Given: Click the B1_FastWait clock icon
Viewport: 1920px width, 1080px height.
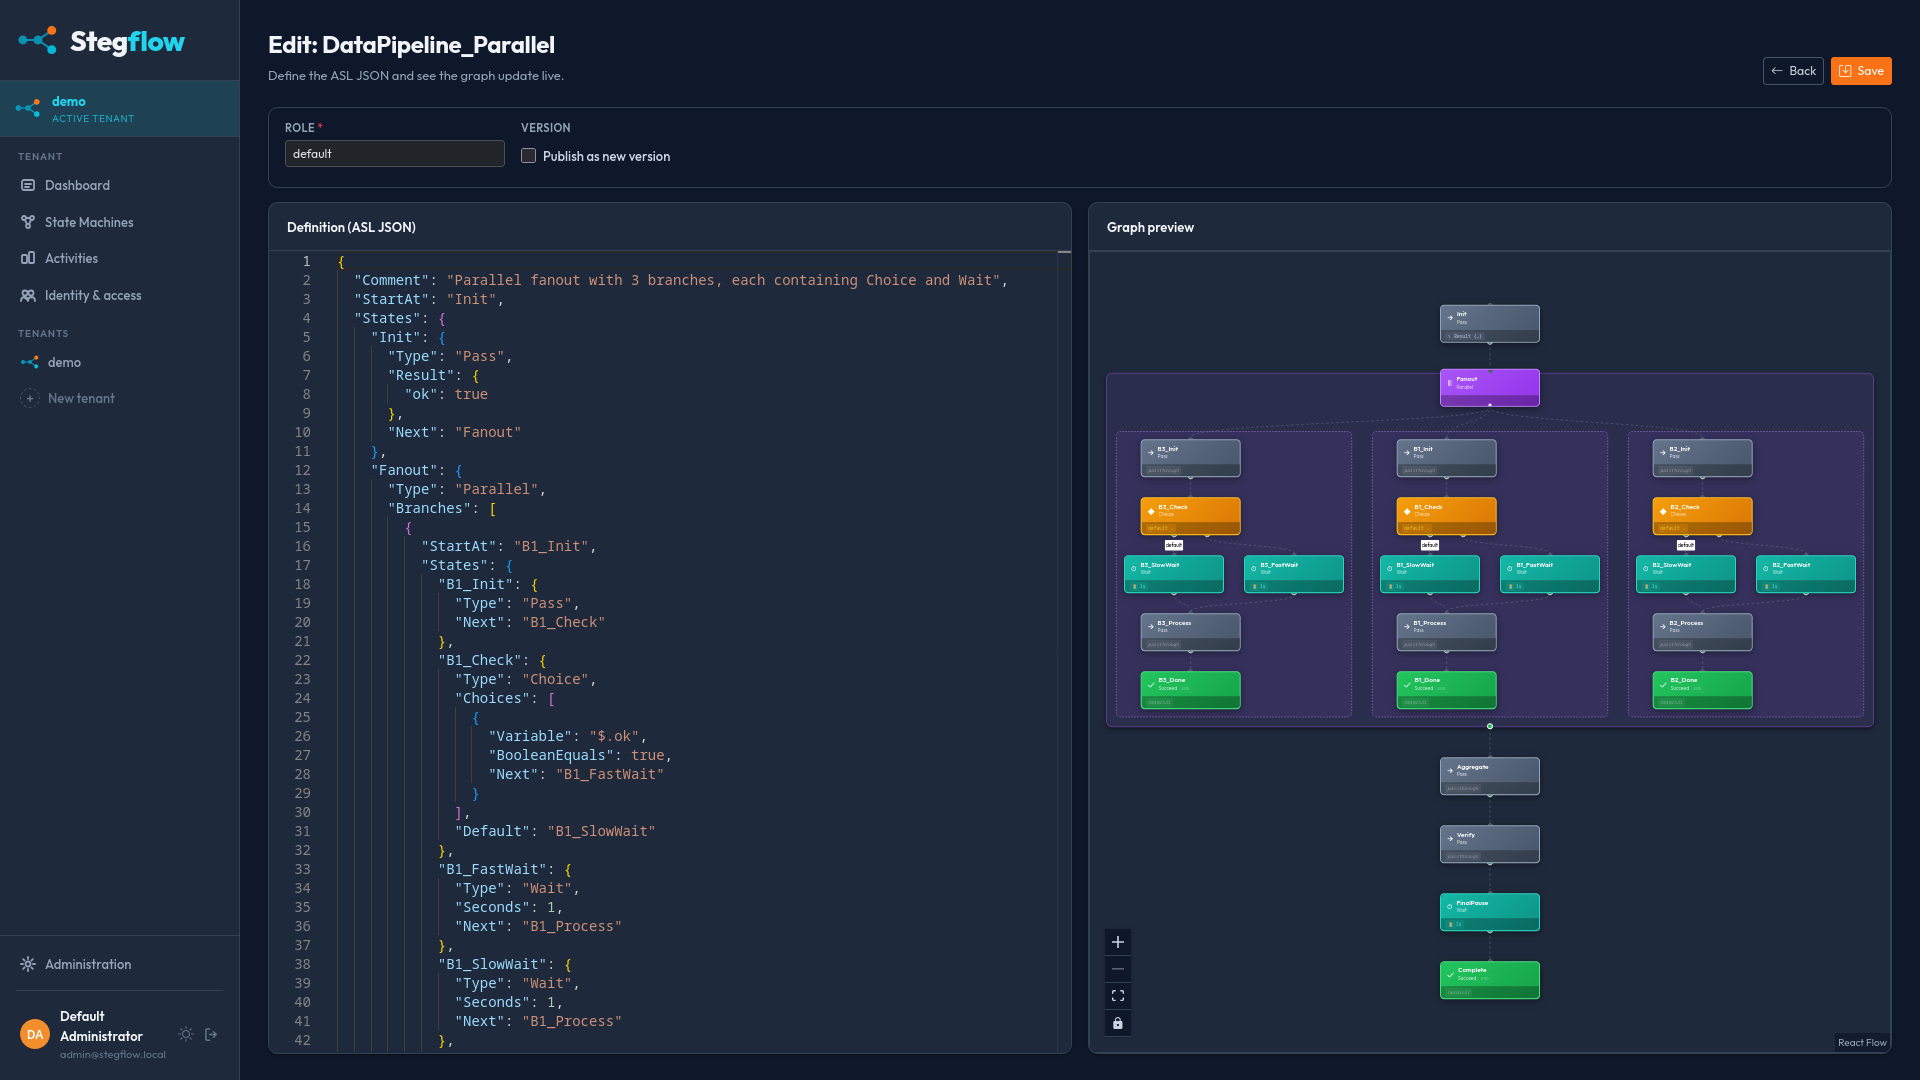Looking at the screenshot, I should 1510,568.
